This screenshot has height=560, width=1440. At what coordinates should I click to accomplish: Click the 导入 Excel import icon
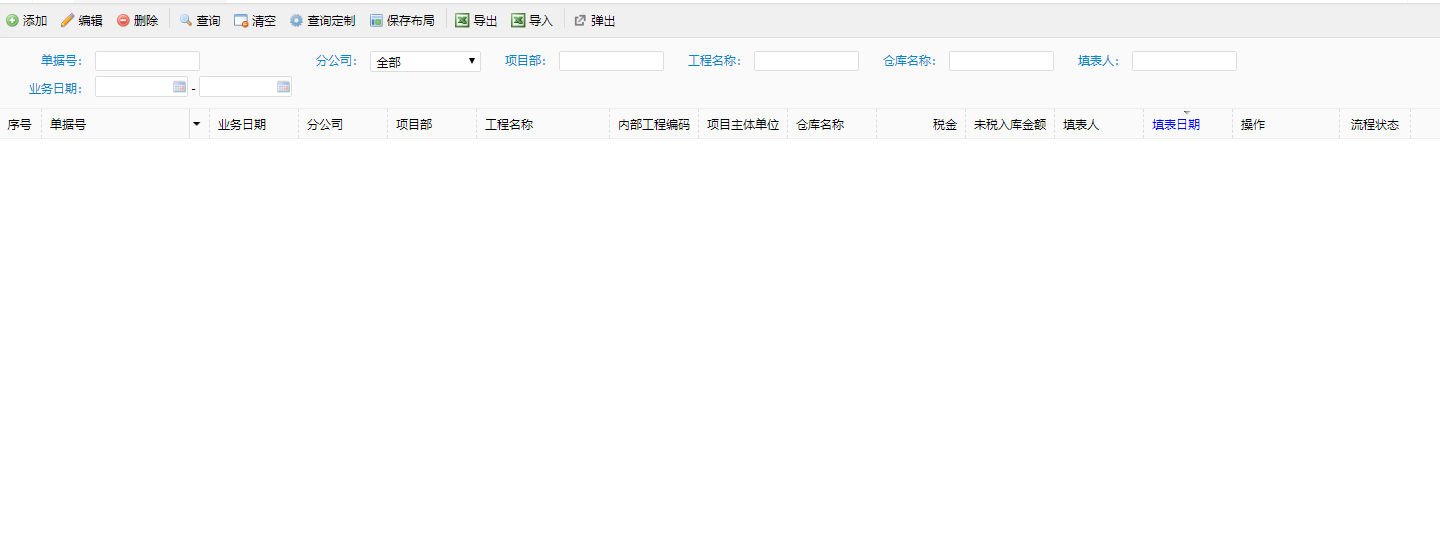[518, 20]
